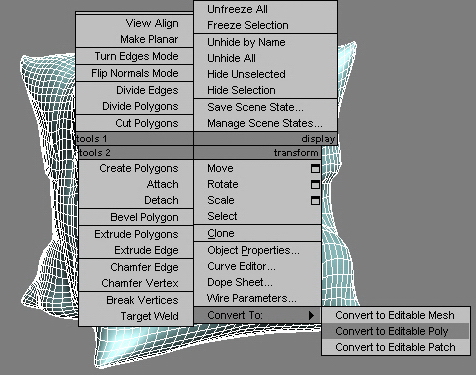
Task: Open Manage Scene States dialog
Action: tap(265, 123)
